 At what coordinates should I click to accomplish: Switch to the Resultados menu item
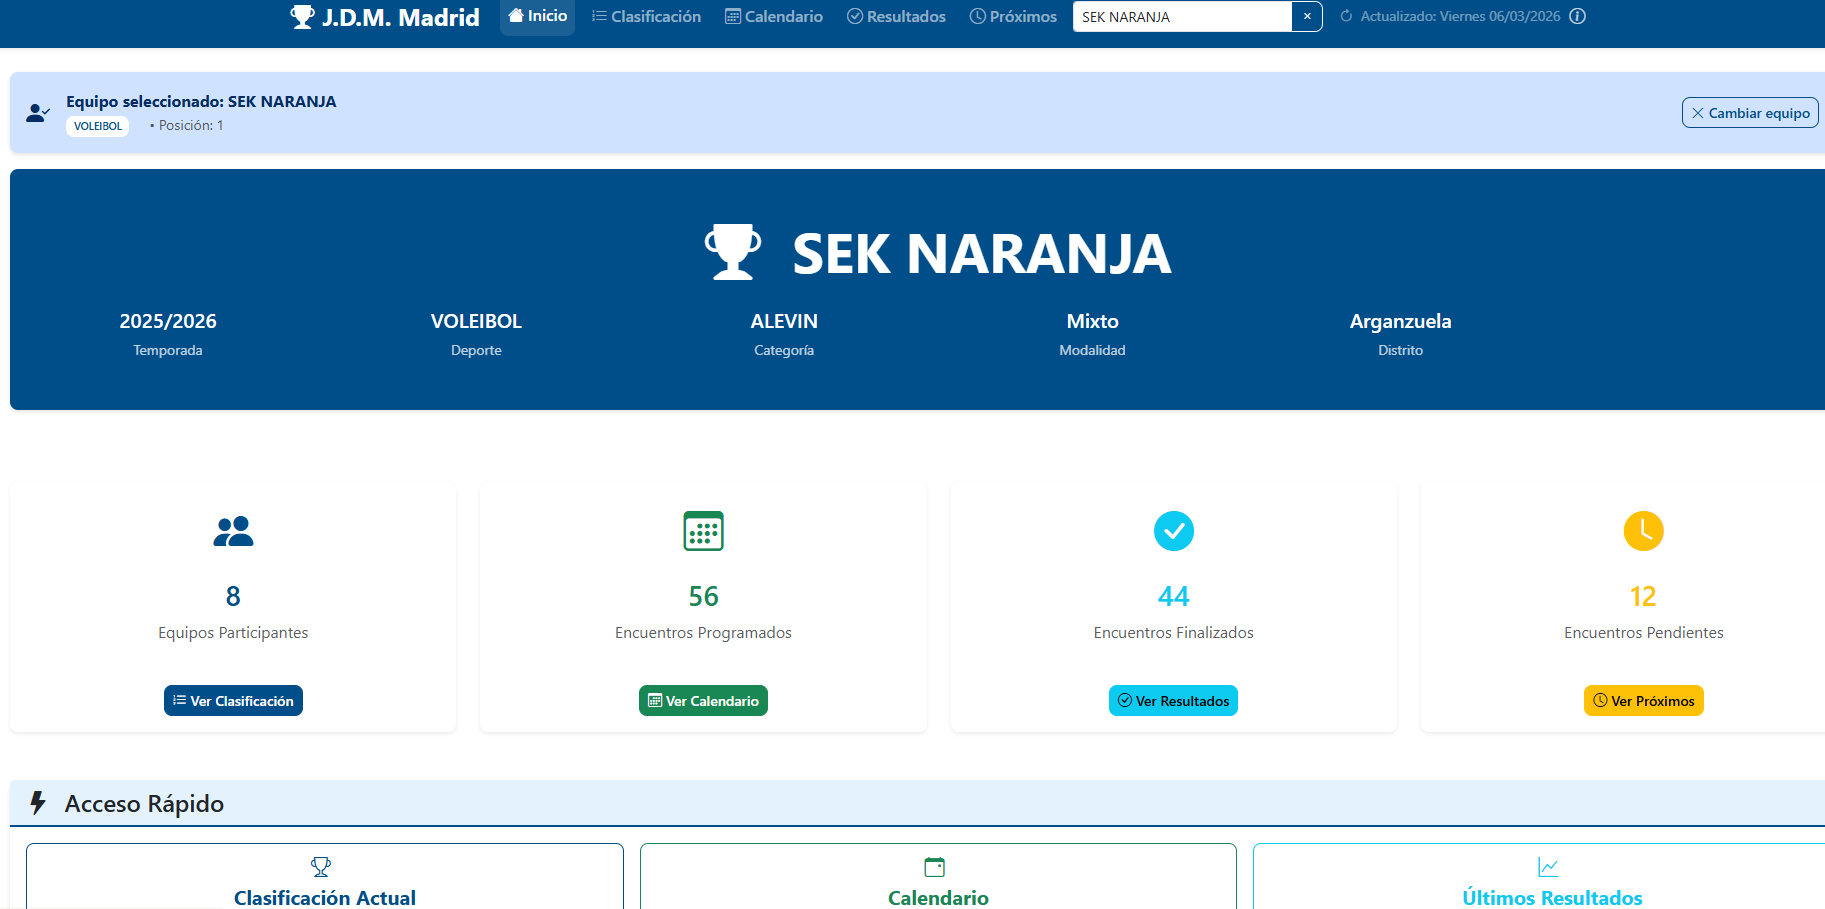896,16
